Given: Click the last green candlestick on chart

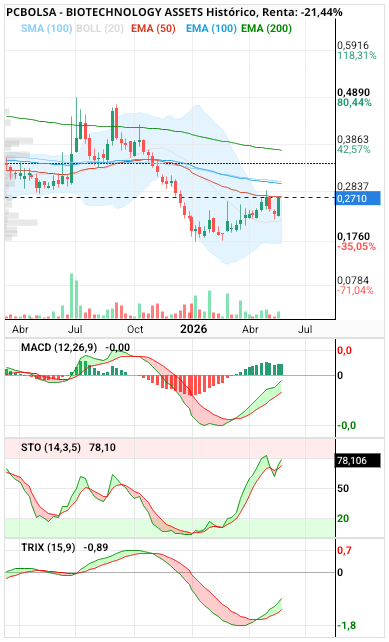Looking at the screenshot, I should pos(279,206).
